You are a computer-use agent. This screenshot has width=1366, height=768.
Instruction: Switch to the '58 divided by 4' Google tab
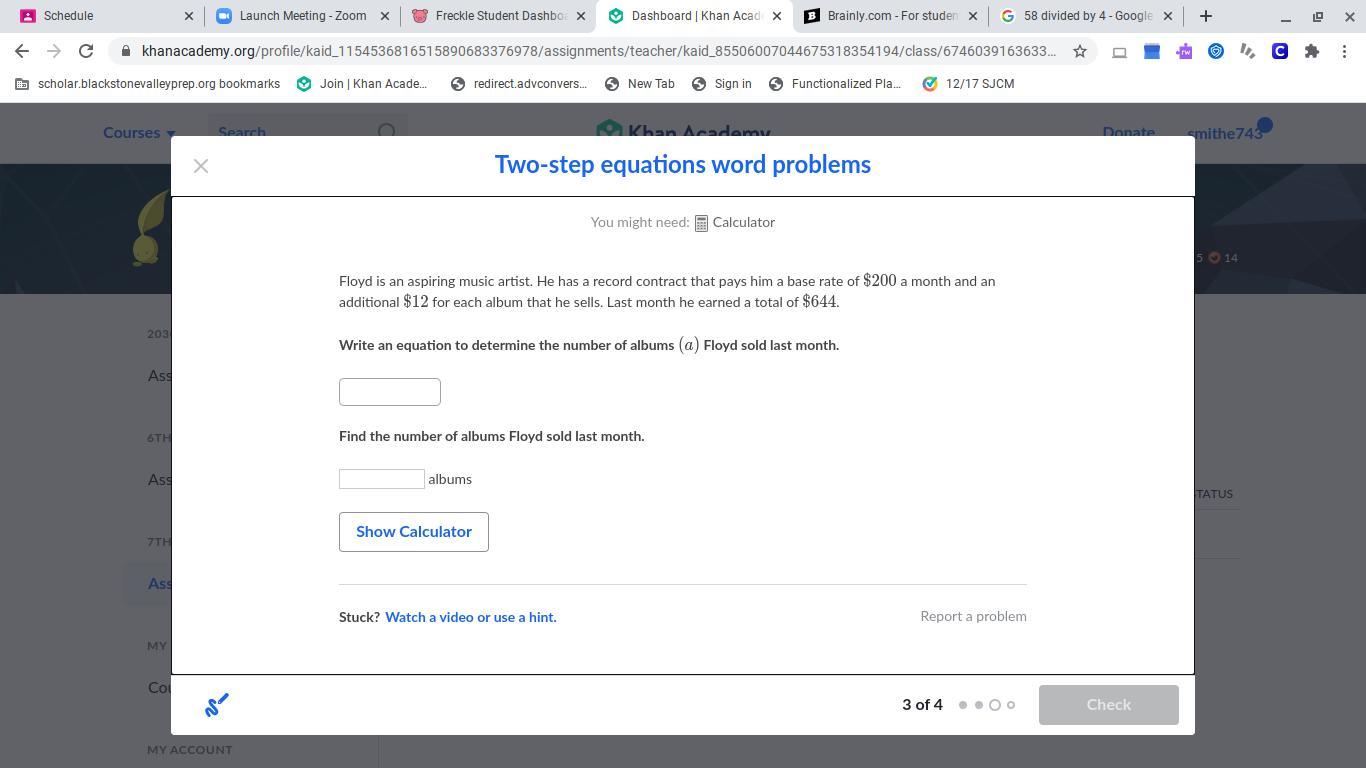1085,16
